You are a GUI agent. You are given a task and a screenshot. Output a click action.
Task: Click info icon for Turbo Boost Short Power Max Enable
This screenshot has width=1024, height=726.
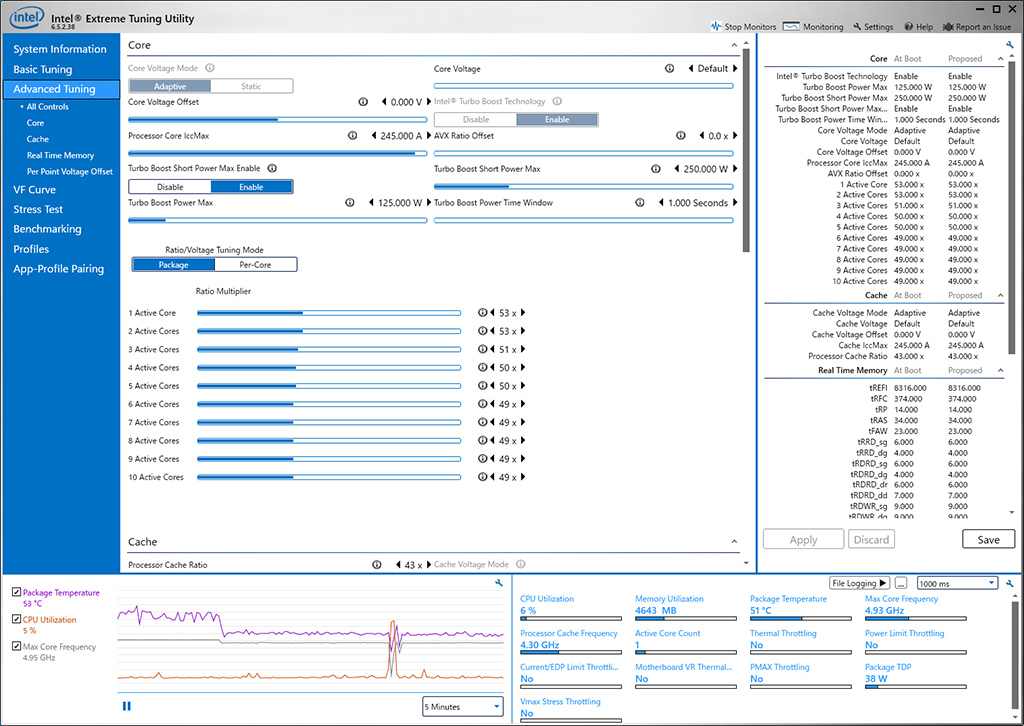pos(272,168)
